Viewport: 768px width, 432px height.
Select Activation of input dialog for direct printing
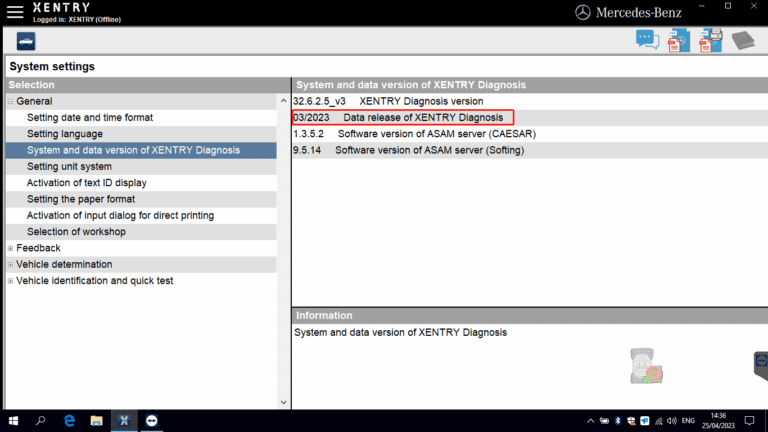click(x=120, y=216)
